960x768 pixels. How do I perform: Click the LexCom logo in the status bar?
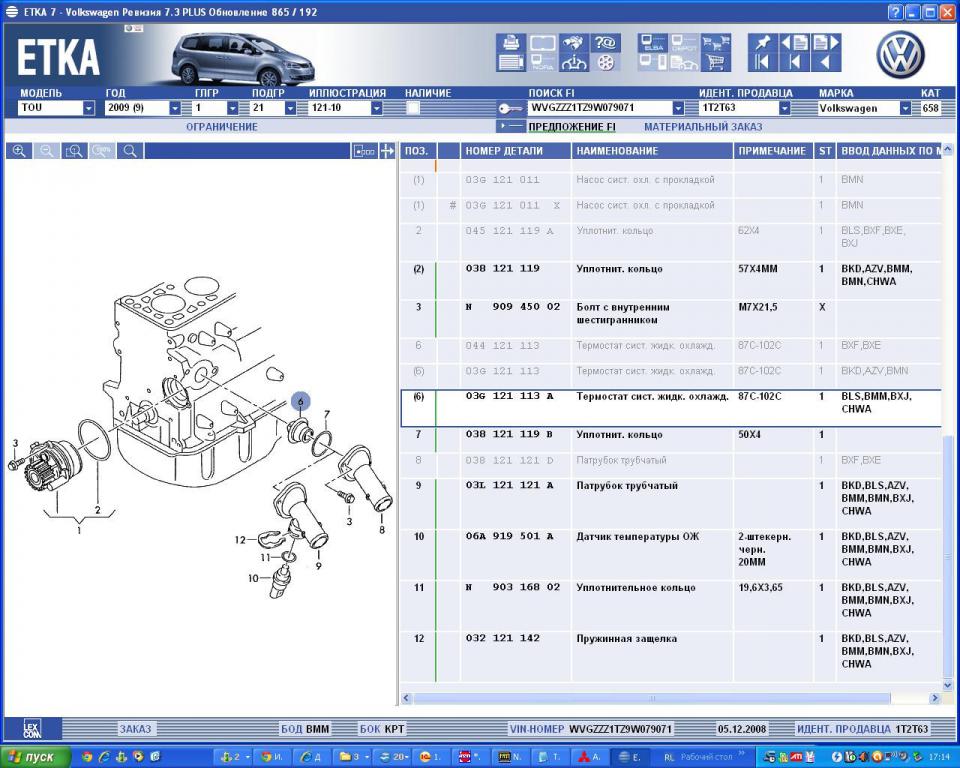coord(33,729)
